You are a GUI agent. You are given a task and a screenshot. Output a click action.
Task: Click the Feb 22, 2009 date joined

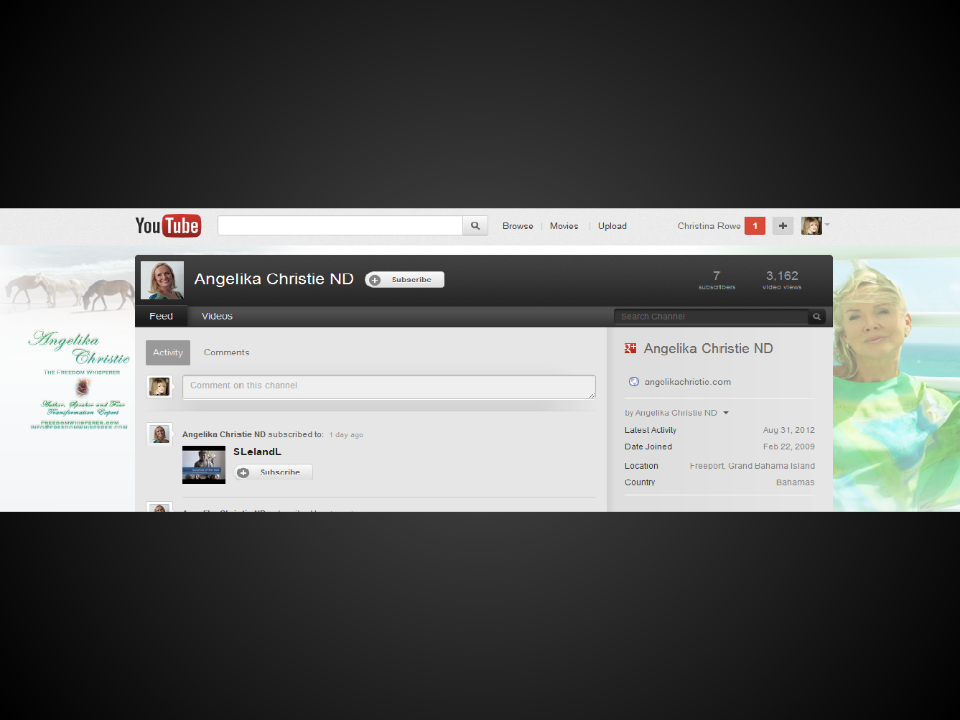point(789,447)
